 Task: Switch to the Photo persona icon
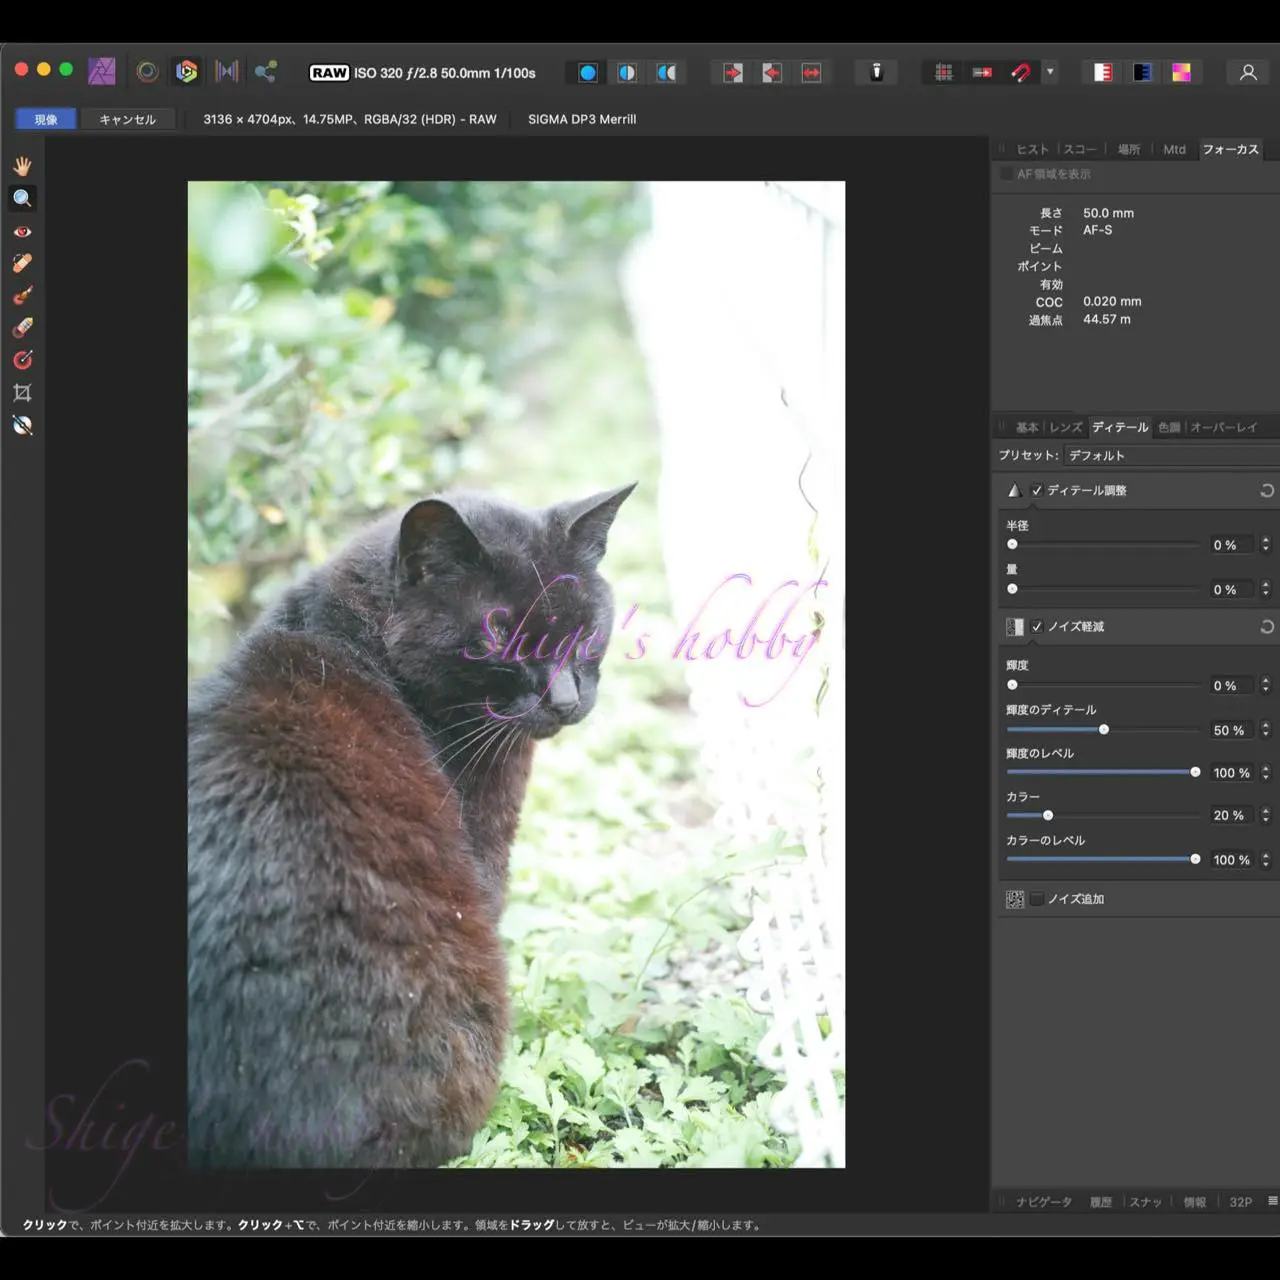pos(102,71)
